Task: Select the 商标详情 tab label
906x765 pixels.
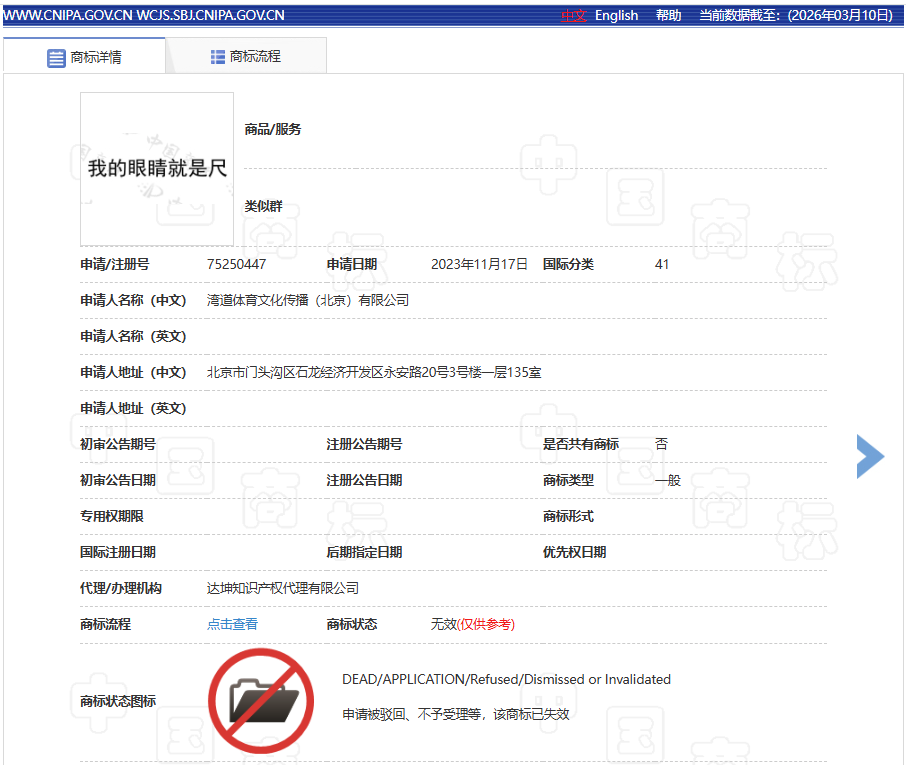Action: (96, 58)
